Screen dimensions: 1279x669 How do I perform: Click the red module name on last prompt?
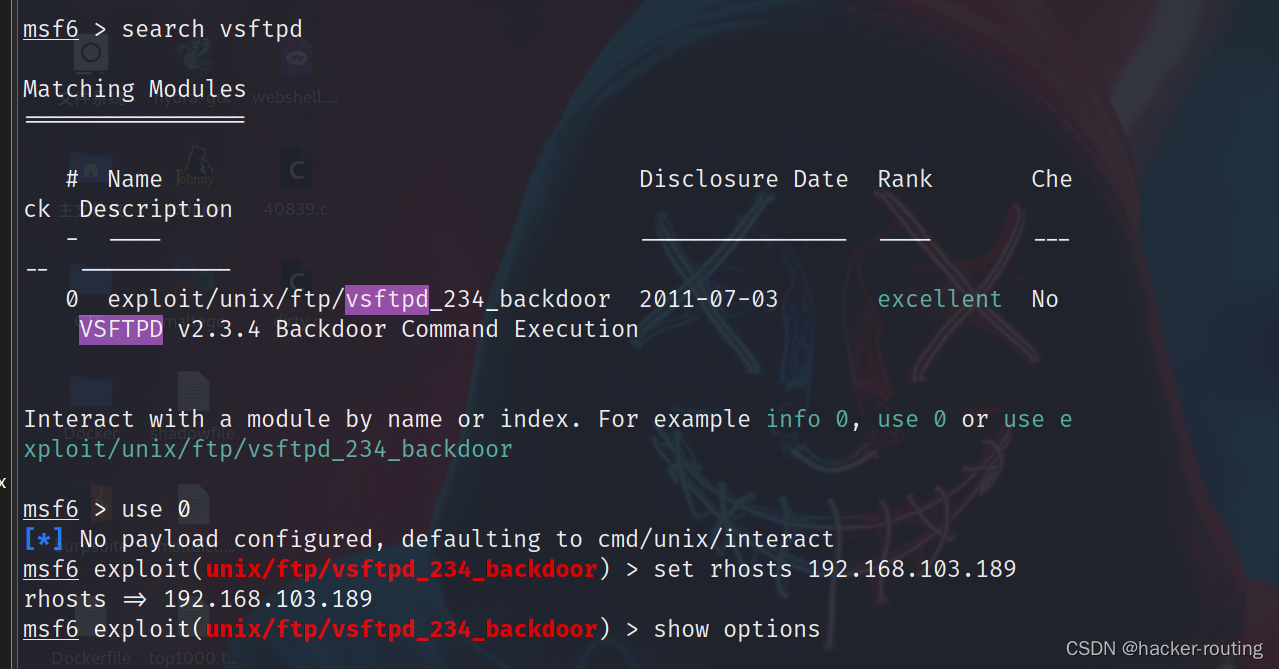tap(401, 629)
